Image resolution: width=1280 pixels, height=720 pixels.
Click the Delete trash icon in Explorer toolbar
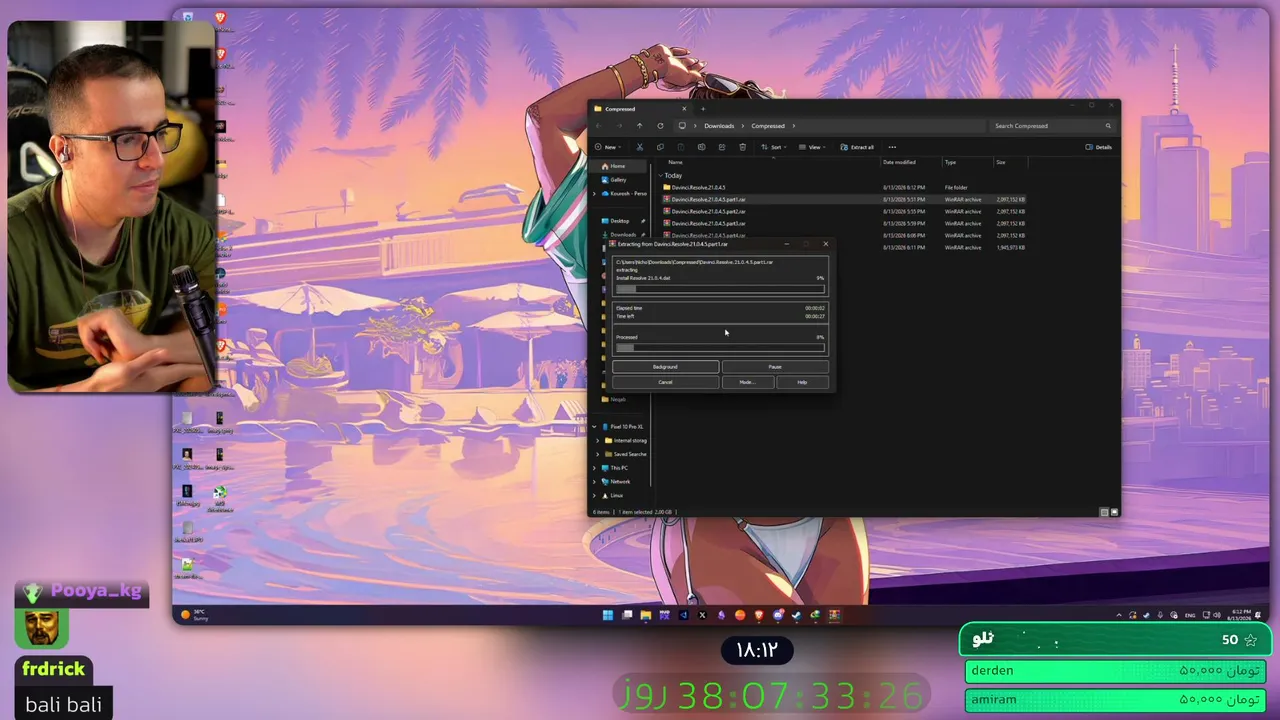(742, 147)
